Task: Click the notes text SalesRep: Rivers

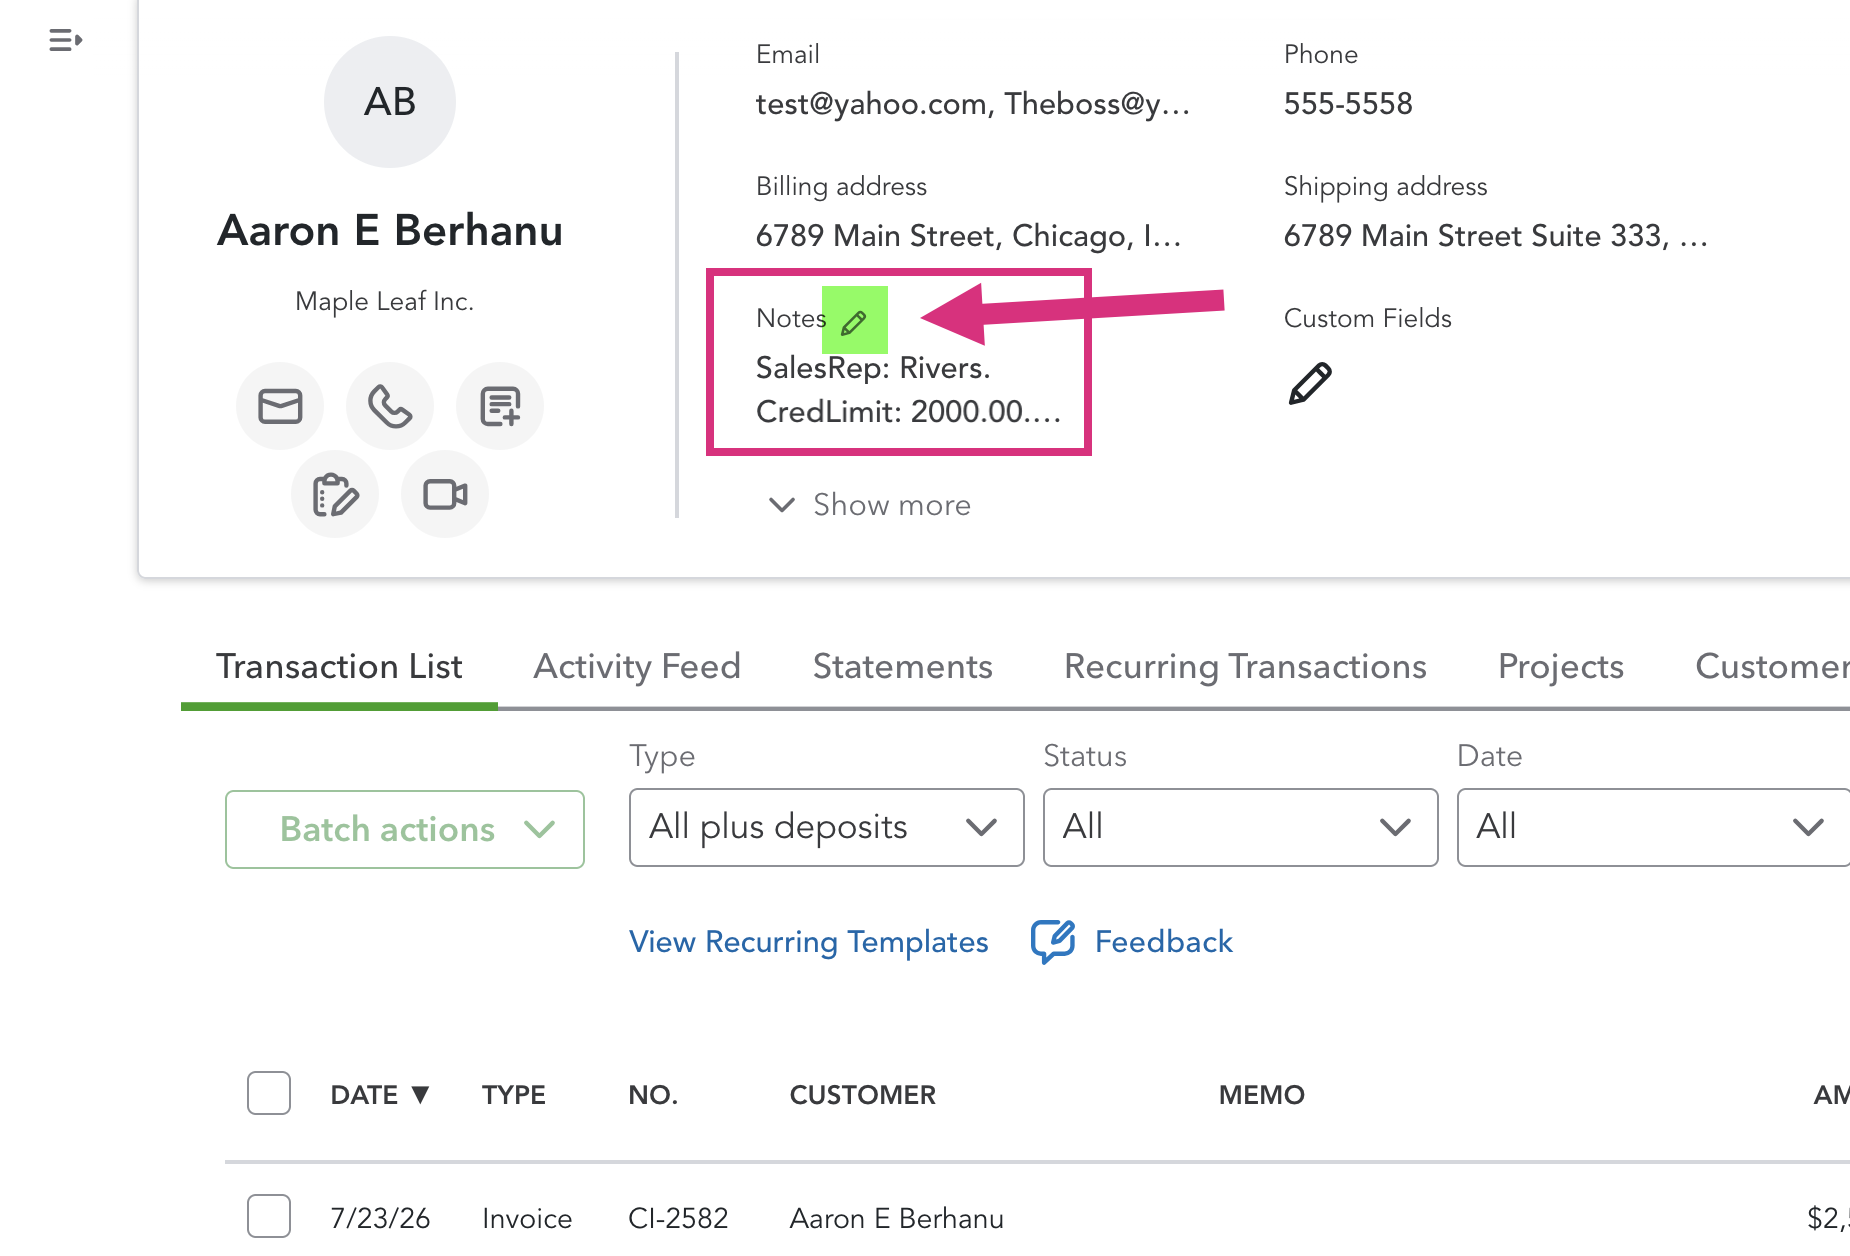Action: click(873, 367)
